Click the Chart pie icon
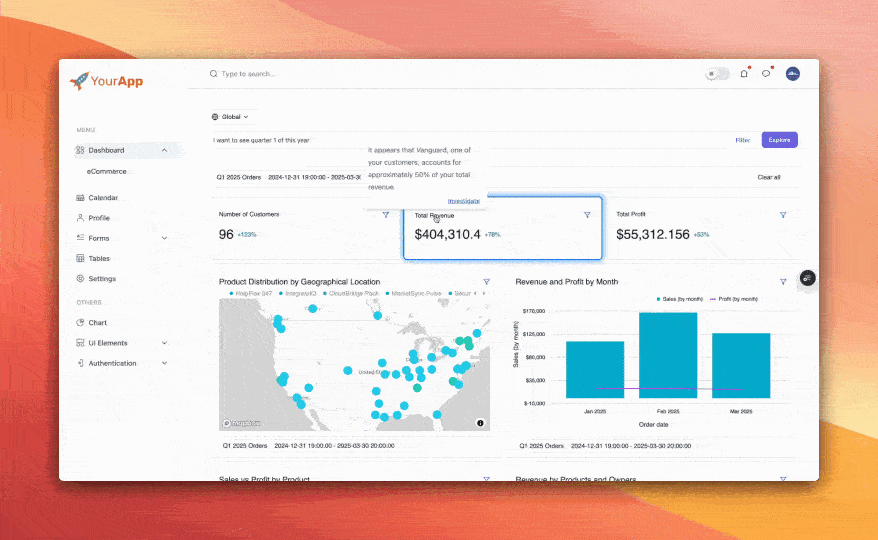This screenshot has width=878, height=540. coord(80,323)
